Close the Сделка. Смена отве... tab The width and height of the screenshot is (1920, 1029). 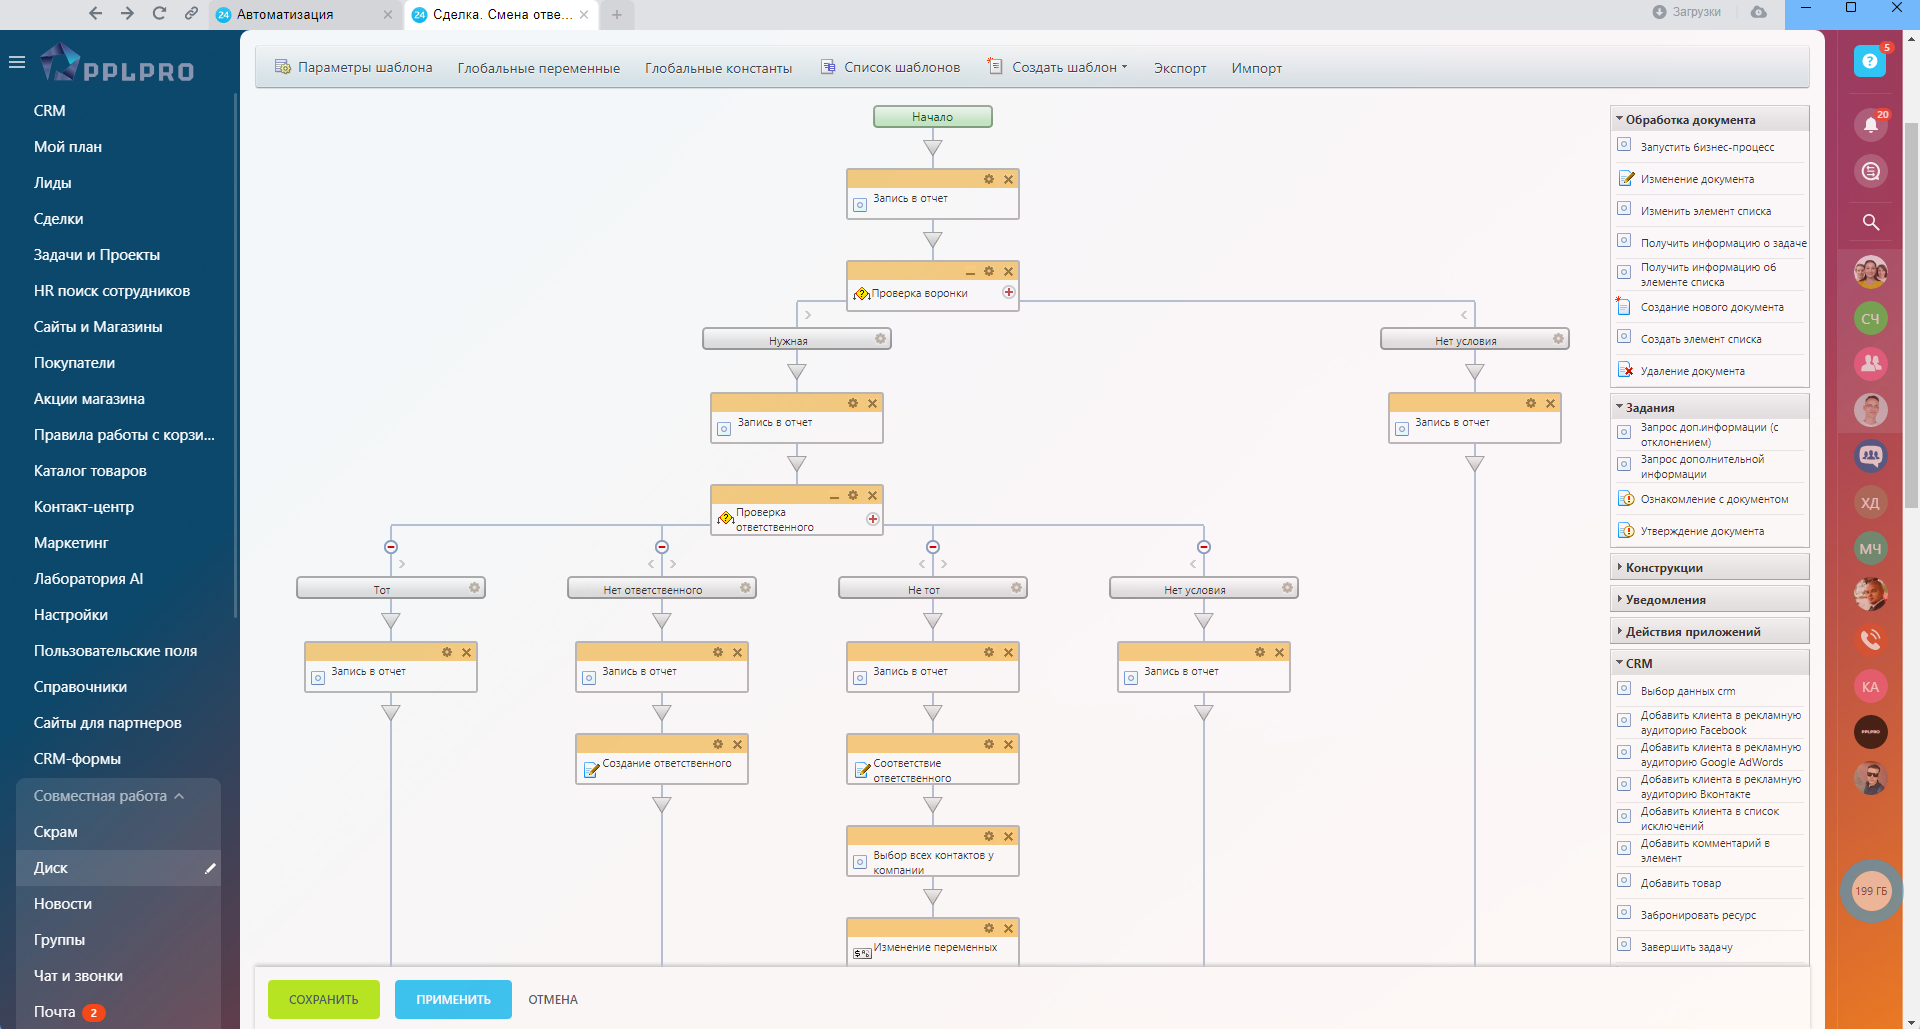[584, 14]
